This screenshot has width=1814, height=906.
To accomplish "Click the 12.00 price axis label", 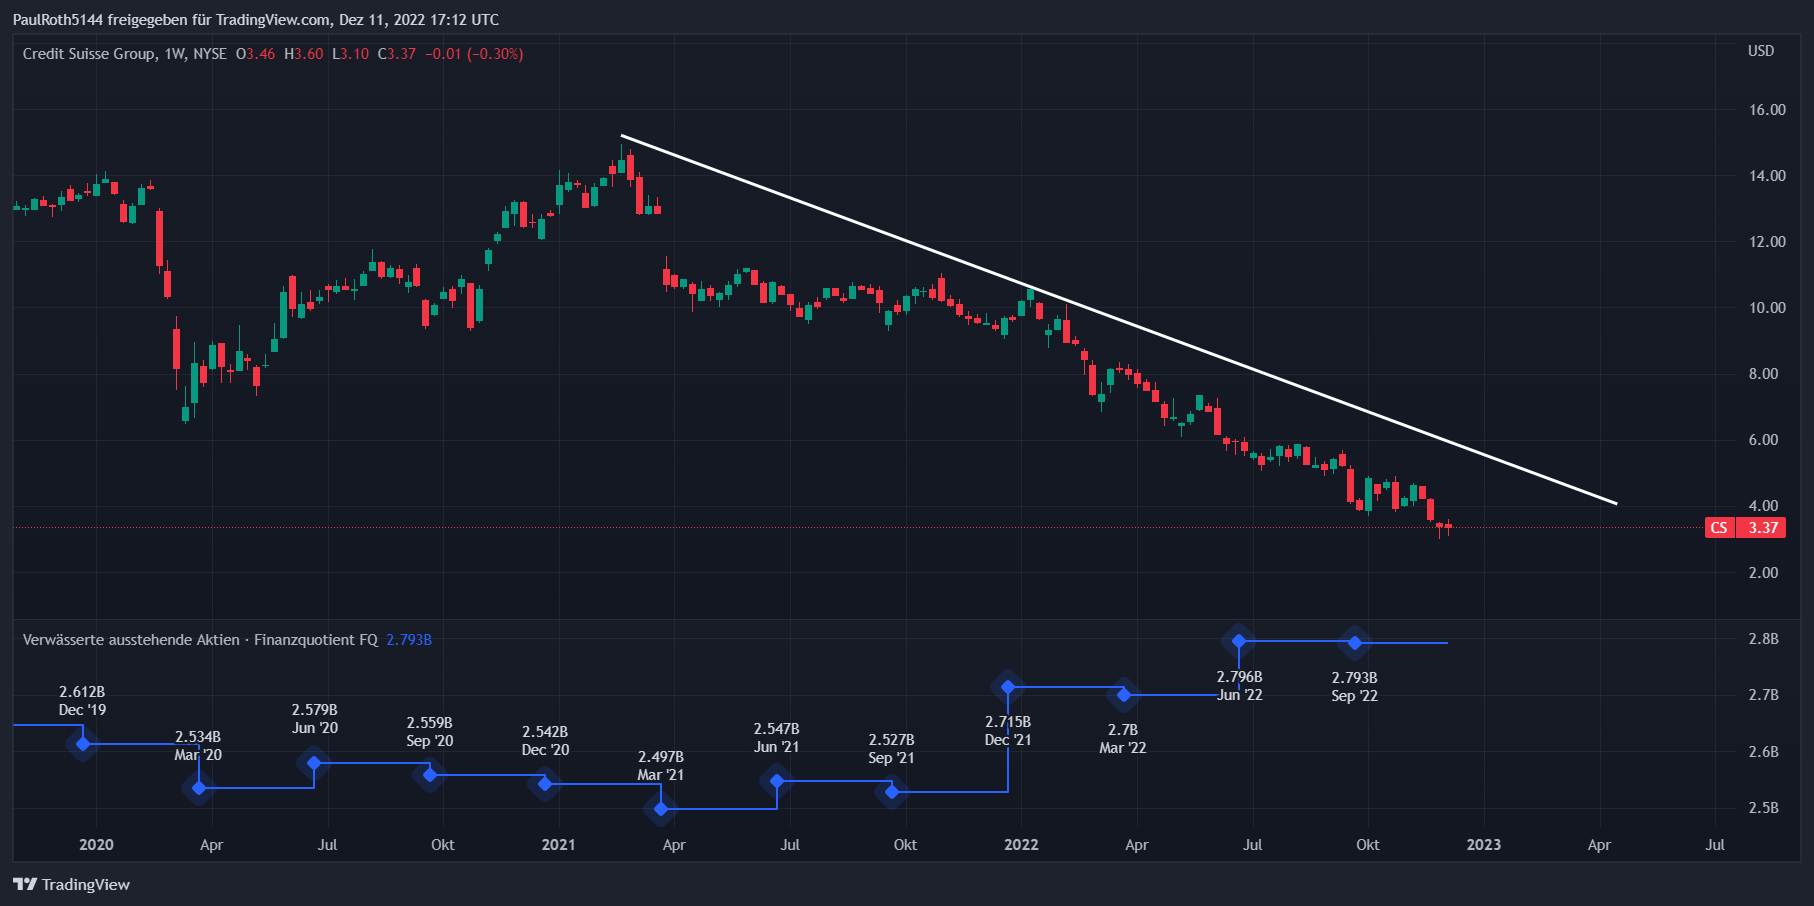I will click(x=1767, y=242).
